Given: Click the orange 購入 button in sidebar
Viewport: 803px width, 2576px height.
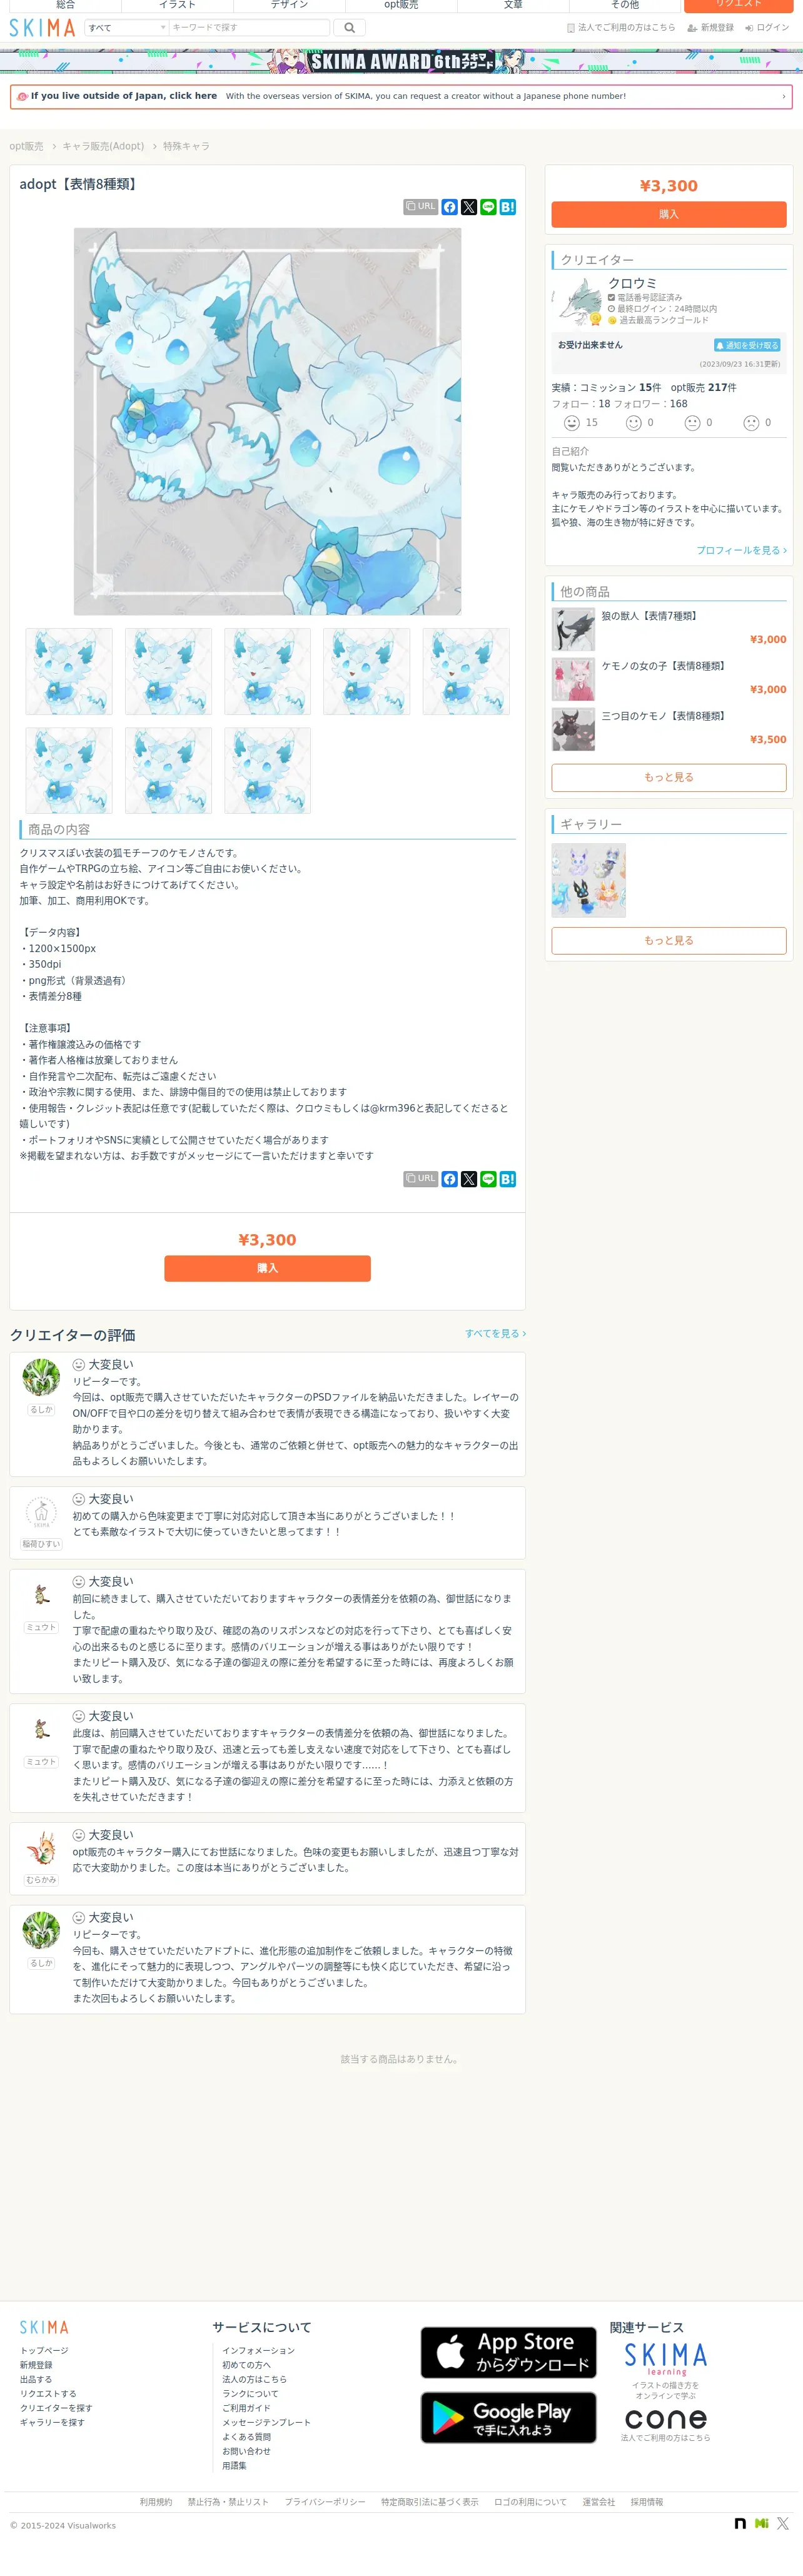Looking at the screenshot, I should coord(669,214).
